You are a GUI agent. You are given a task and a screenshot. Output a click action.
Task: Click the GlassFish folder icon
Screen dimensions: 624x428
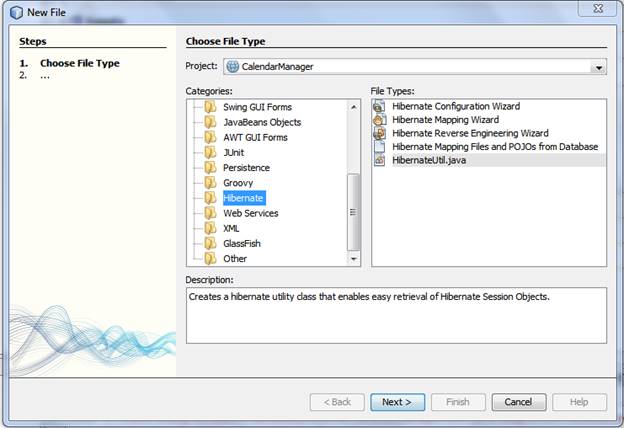tap(211, 243)
